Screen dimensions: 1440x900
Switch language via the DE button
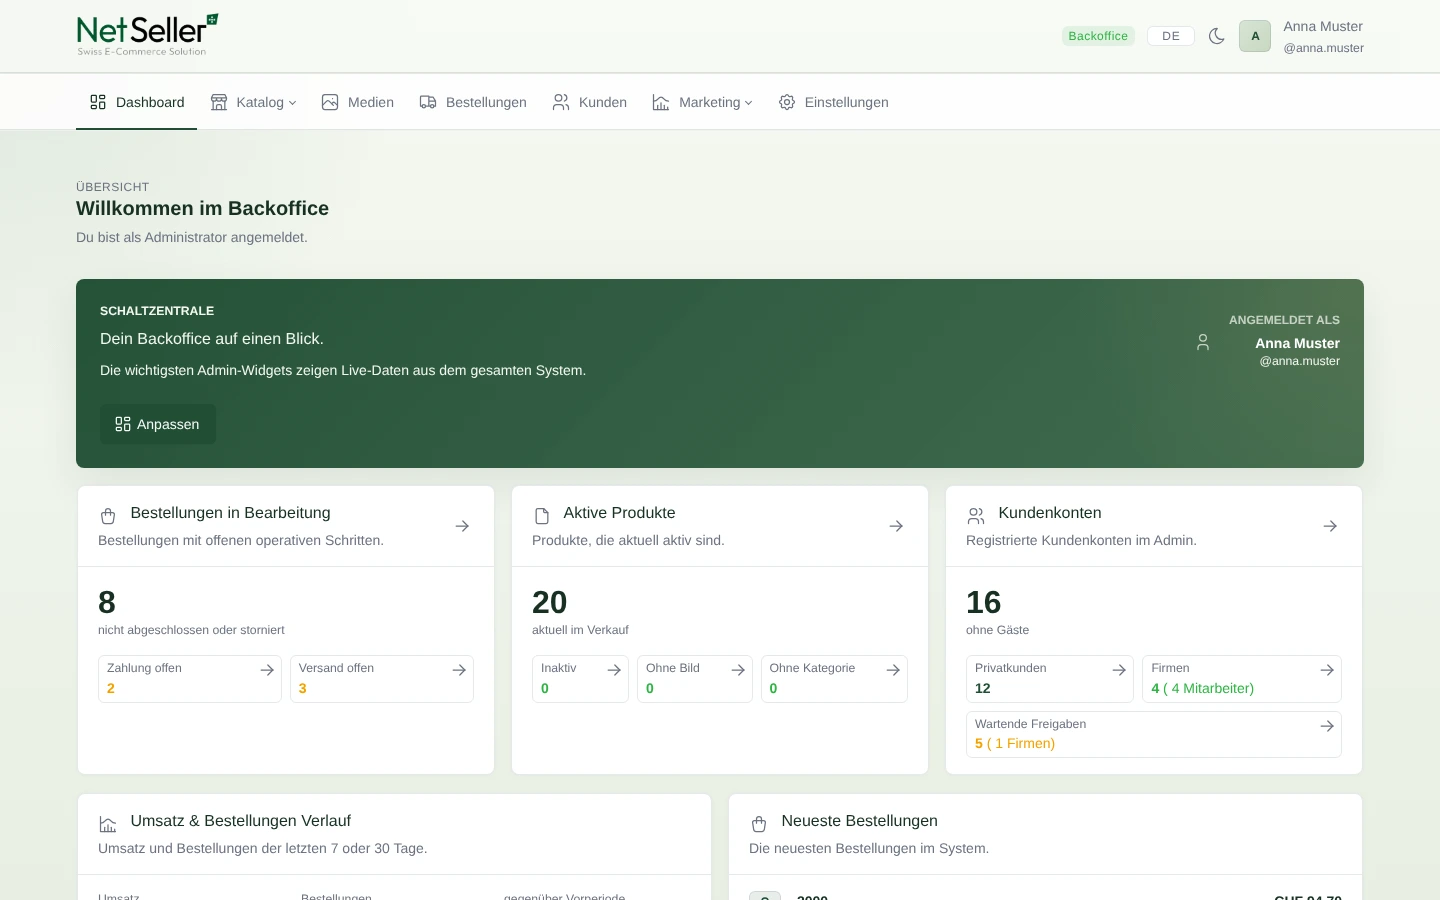pos(1171,36)
